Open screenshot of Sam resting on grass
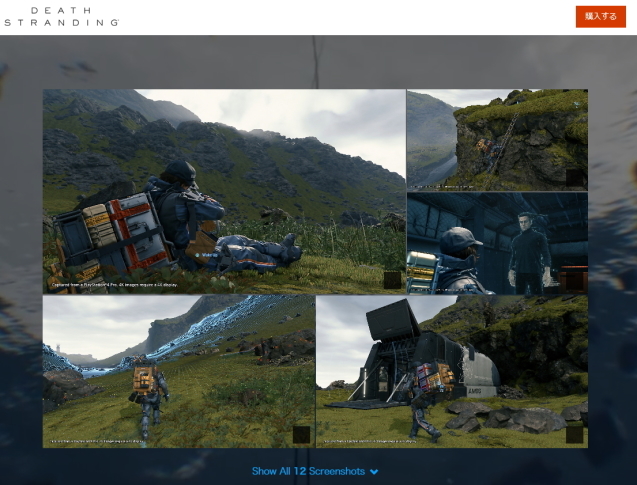Image resolution: width=637 pixels, height=485 pixels. coord(224,191)
